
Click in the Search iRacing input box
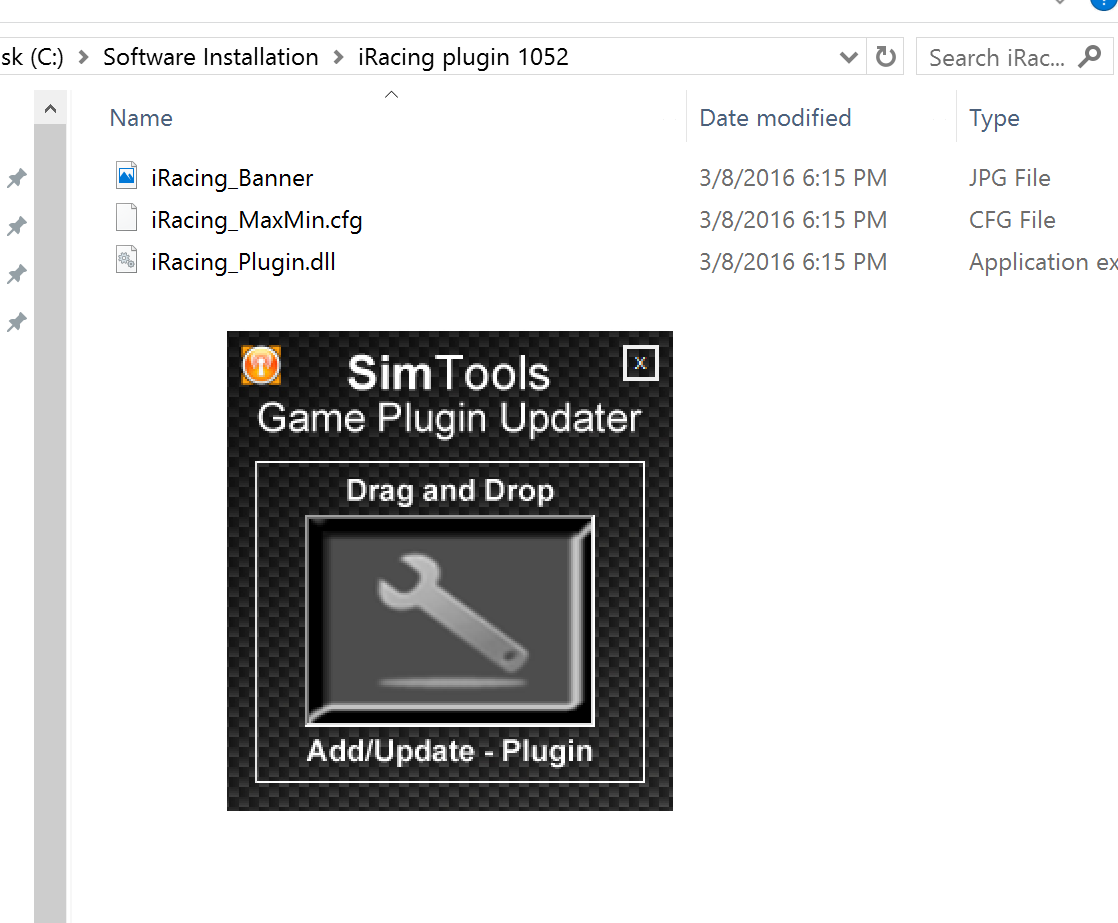pos(995,58)
